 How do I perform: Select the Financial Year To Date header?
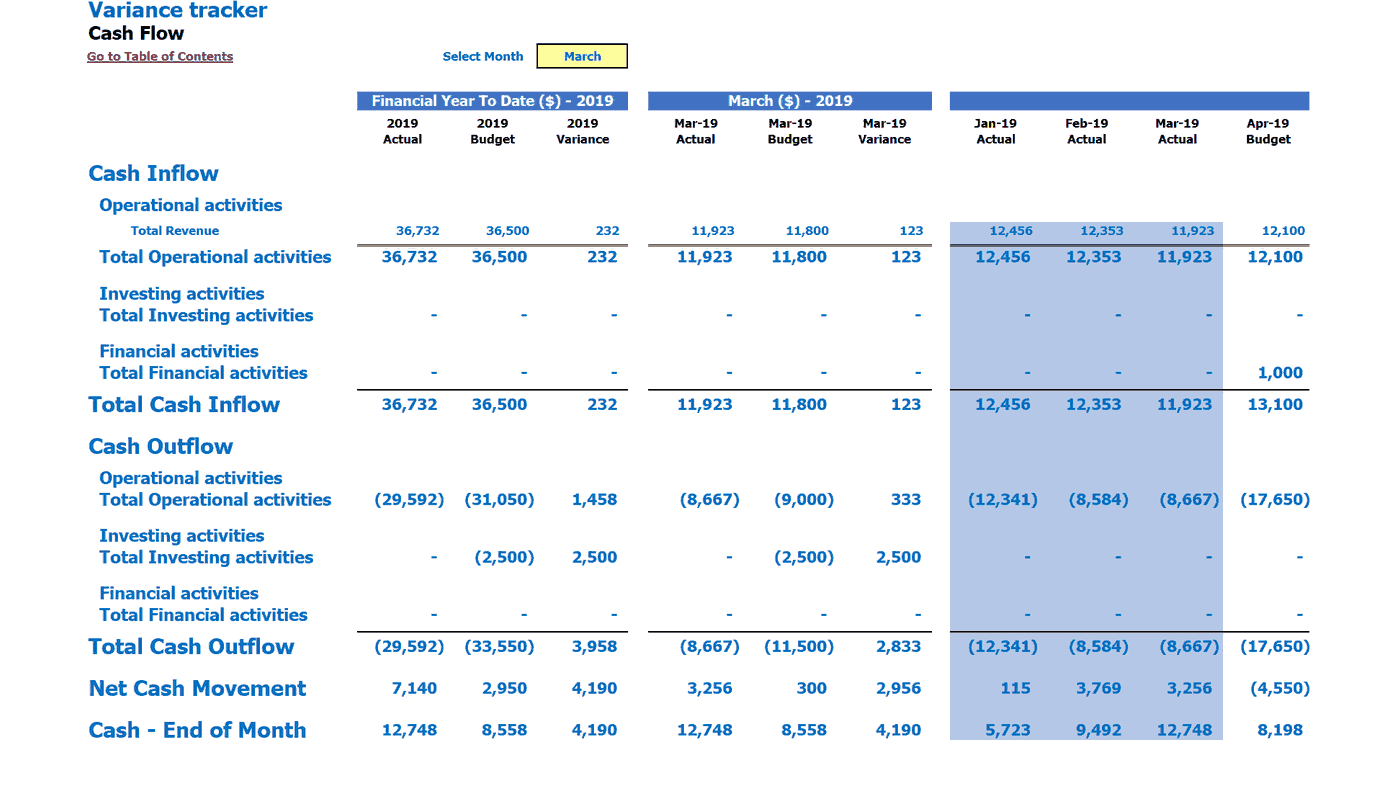click(493, 101)
